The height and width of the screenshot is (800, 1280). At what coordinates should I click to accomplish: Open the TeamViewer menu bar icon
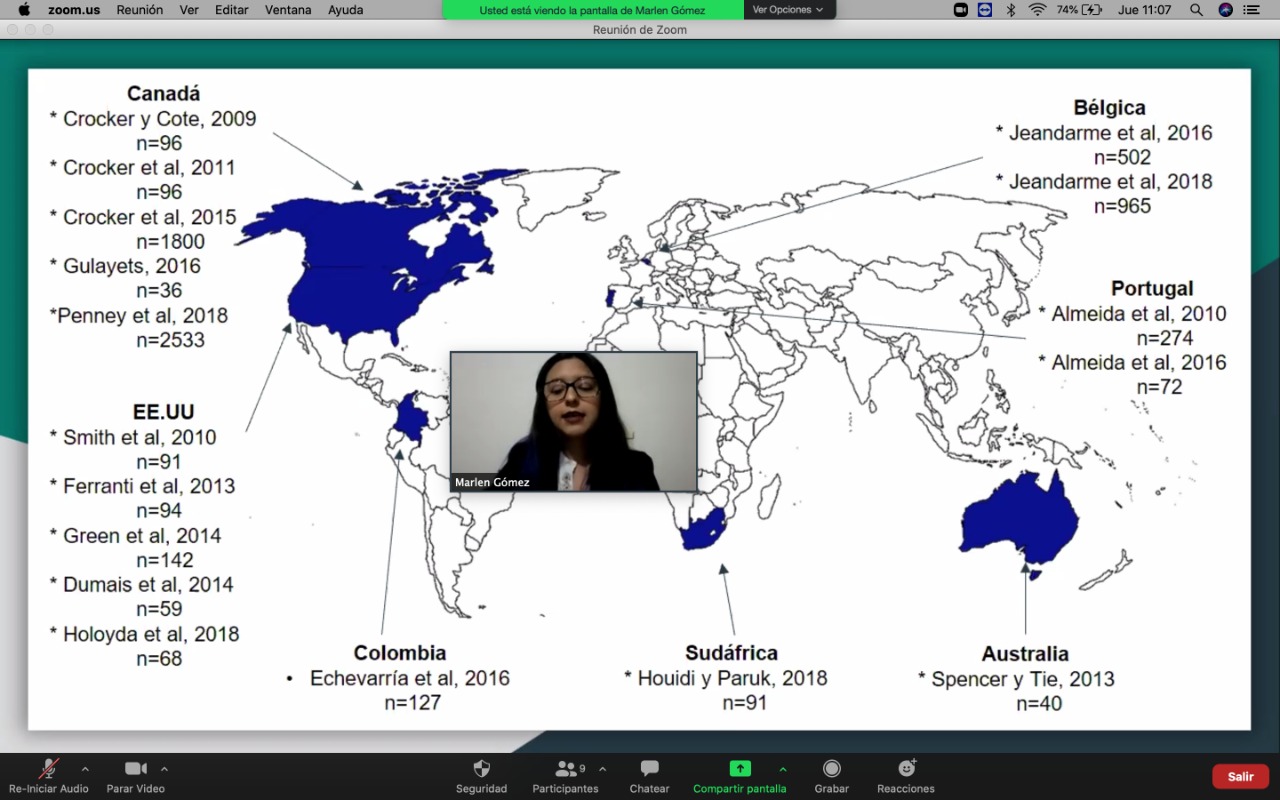coord(984,10)
